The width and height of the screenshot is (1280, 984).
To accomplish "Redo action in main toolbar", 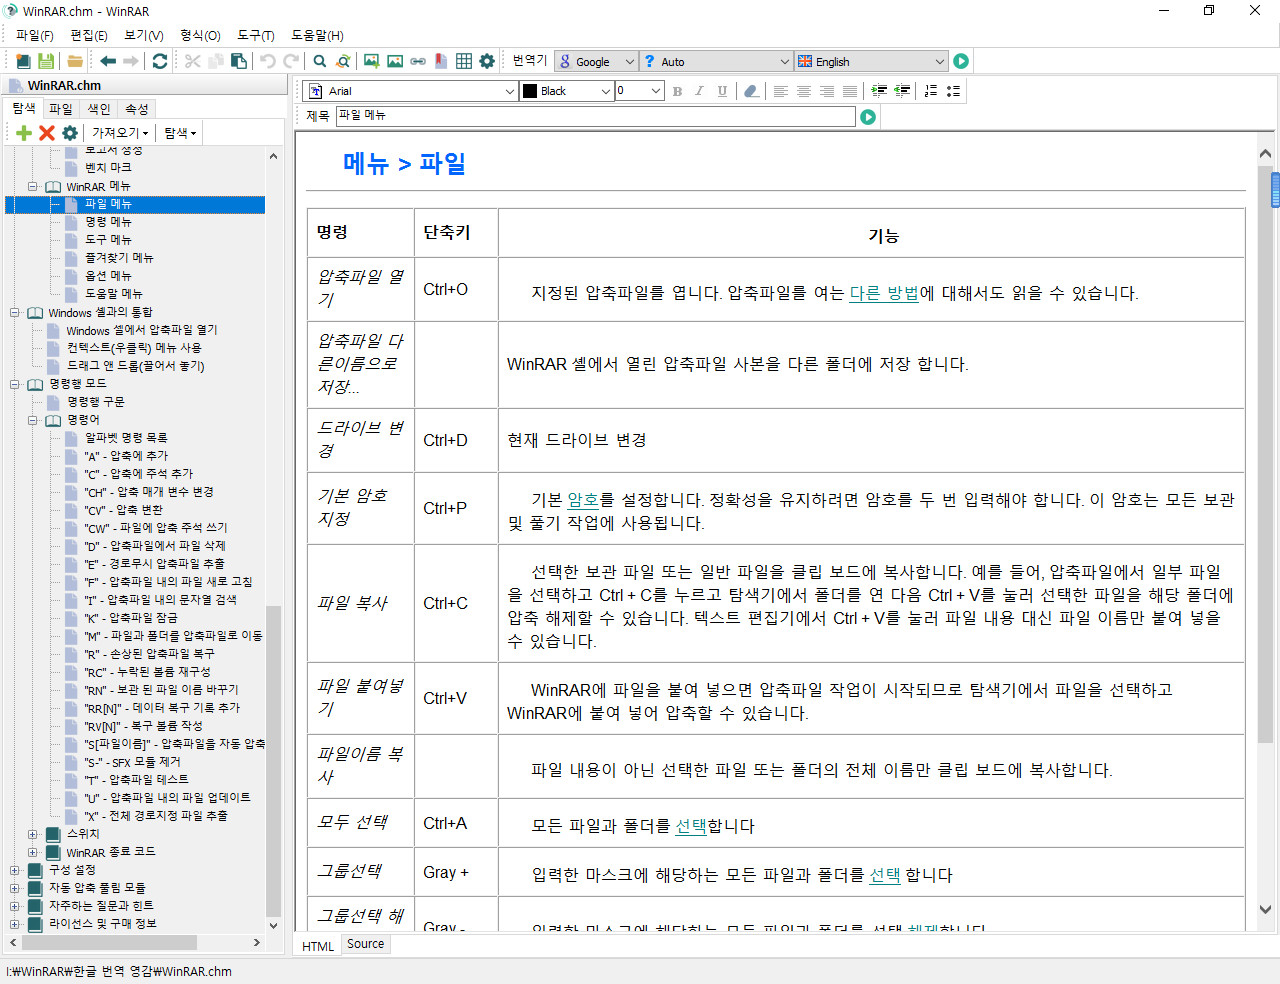I will pyautogui.click(x=291, y=61).
